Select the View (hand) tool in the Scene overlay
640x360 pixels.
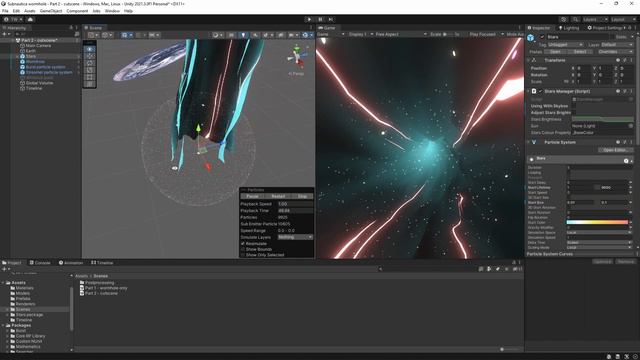pyautogui.click(x=90, y=49)
